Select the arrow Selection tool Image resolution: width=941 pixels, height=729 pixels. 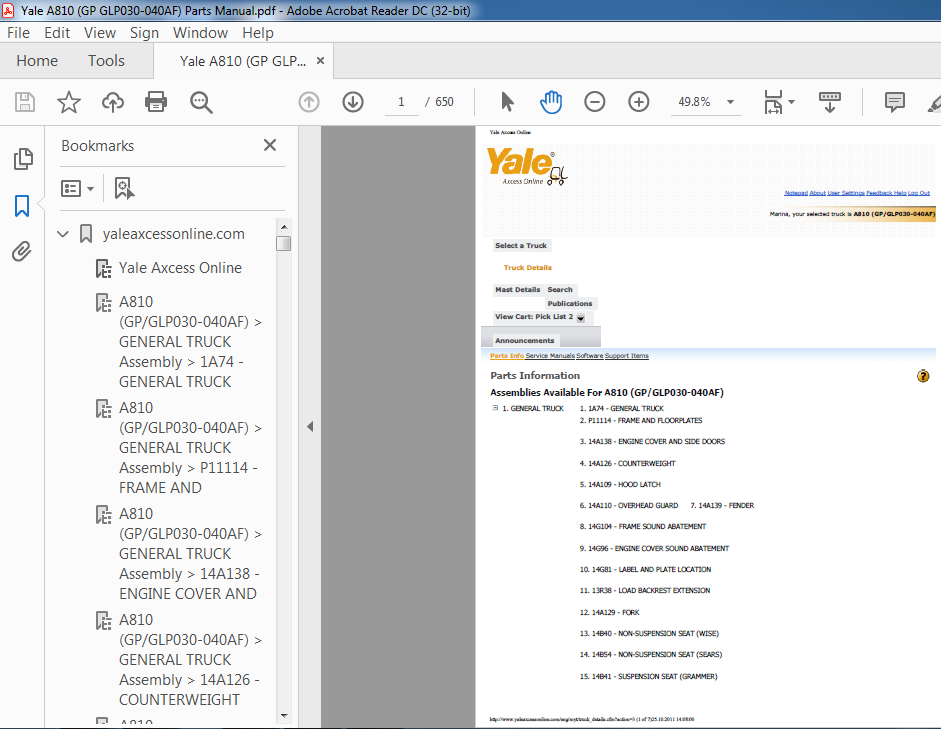pyautogui.click(x=507, y=102)
